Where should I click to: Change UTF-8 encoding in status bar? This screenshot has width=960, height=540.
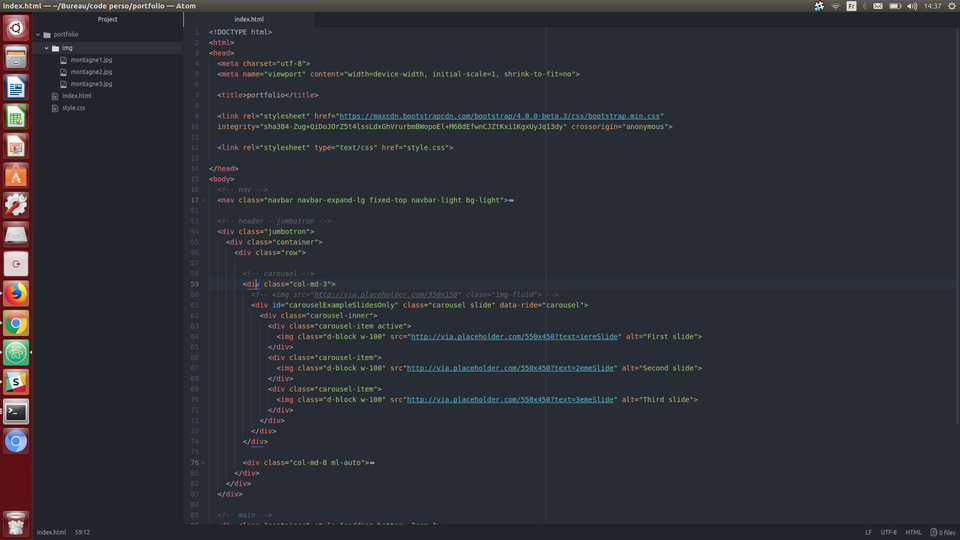coord(888,533)
